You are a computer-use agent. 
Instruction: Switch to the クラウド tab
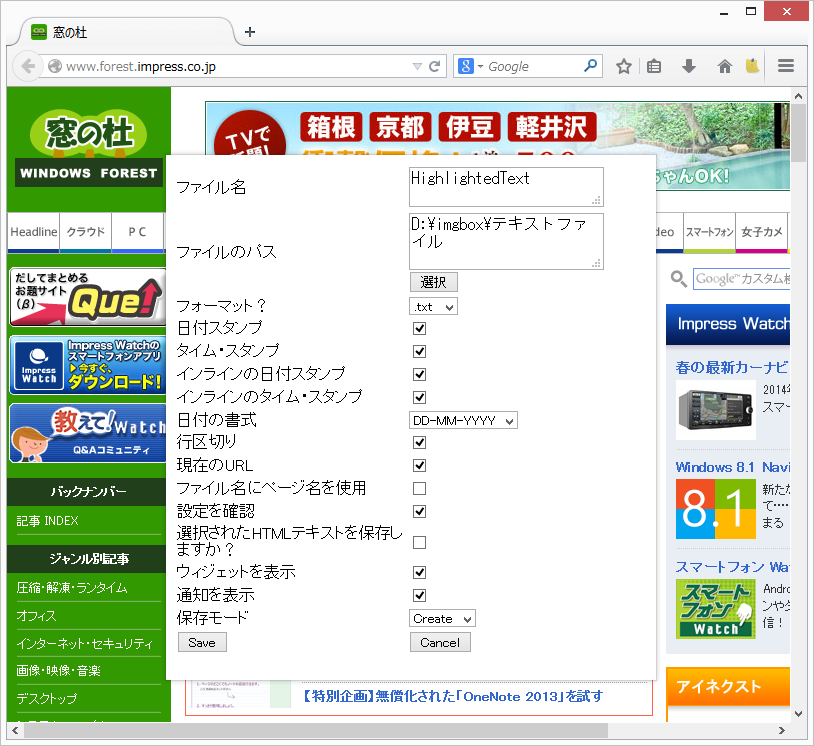(x=85, y=231)
